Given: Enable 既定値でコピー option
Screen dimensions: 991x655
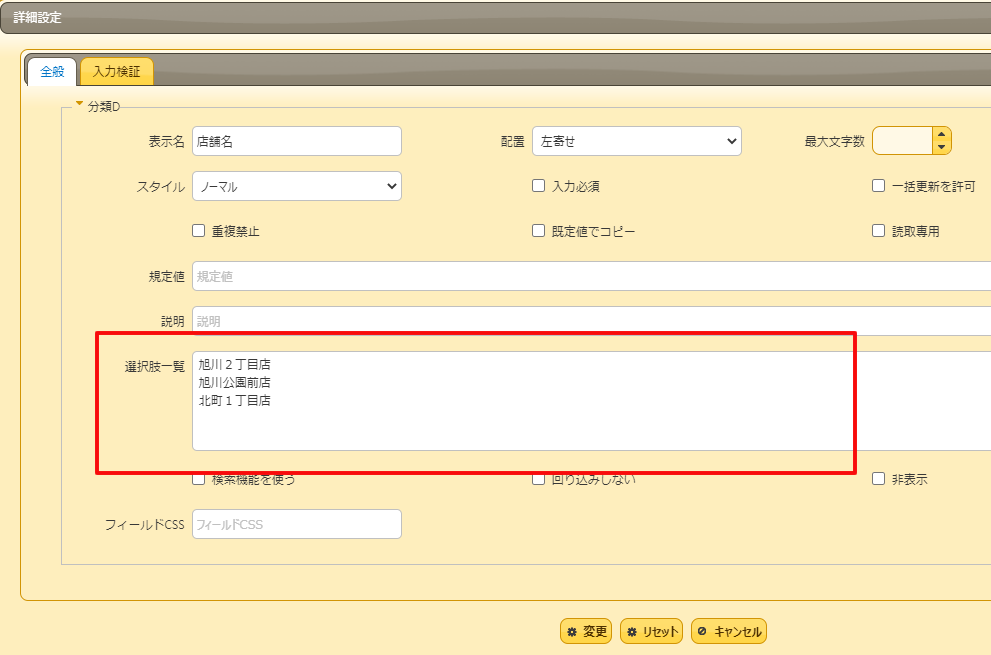Looking at the screenshot, I should 538,231.
